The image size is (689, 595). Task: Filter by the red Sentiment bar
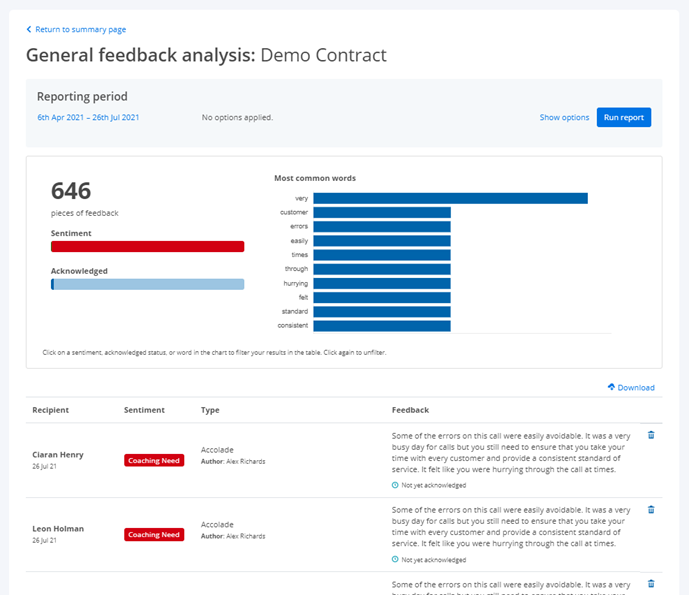(148, 247)
